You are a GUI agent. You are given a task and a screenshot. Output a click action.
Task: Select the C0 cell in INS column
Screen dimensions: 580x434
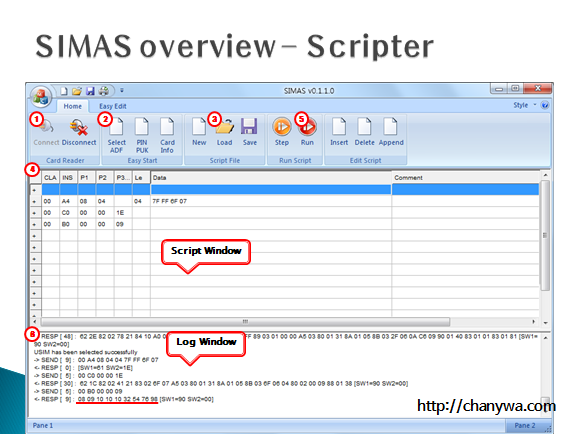coord(68,213)
